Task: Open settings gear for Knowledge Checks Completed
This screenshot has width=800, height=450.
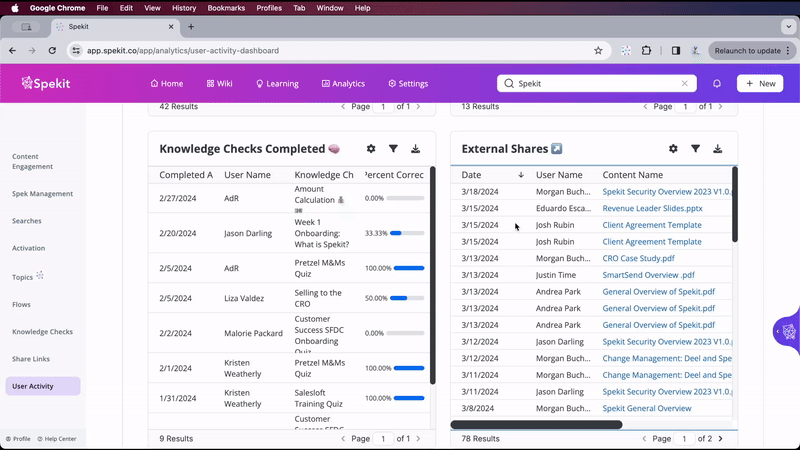Action: pyautogui.click(x=371, y=148)
